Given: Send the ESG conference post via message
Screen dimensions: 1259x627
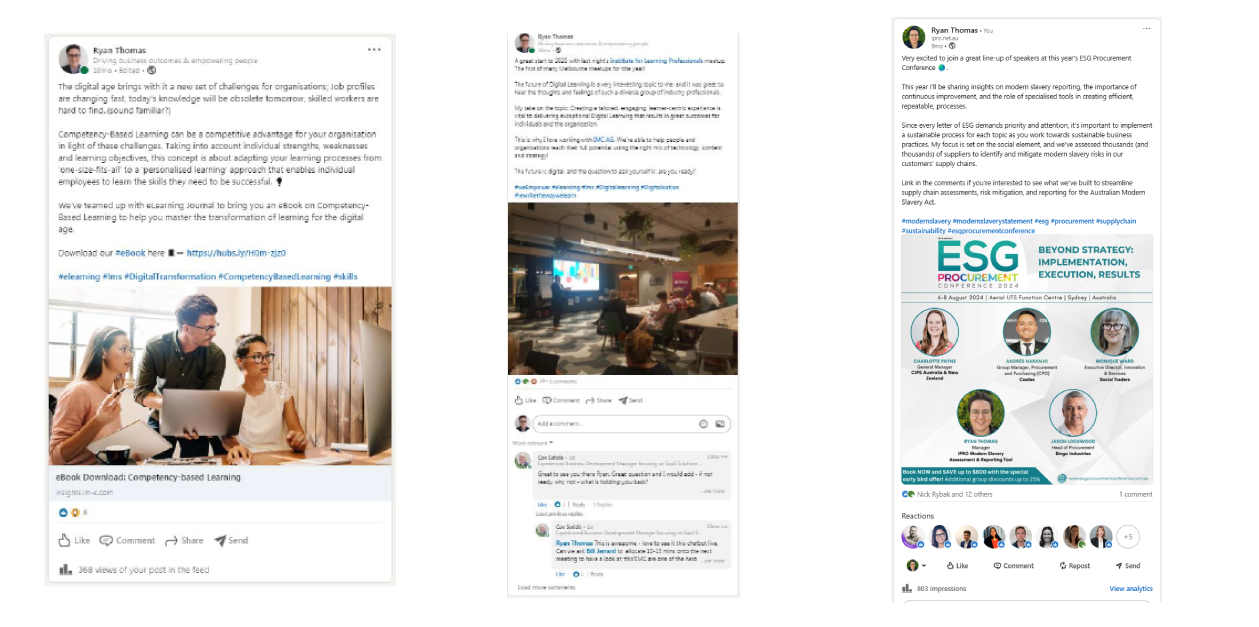Looking at the screenshot, I should point(1127,565).
